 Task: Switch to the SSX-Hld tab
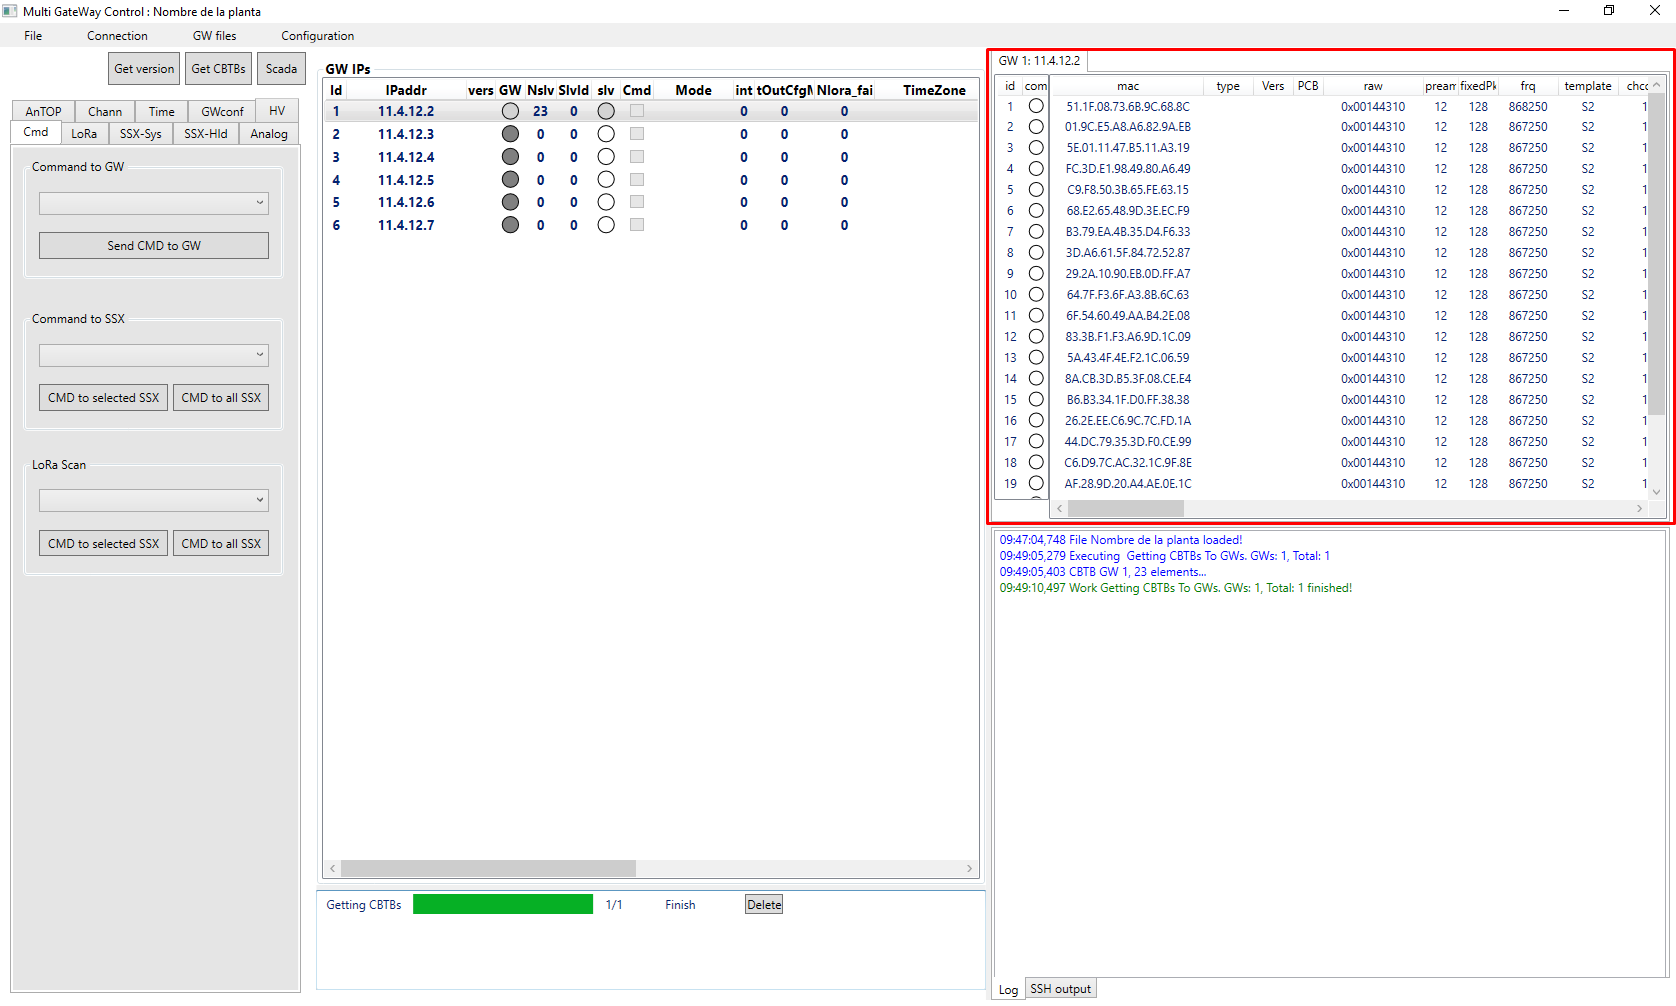(205, 132)
